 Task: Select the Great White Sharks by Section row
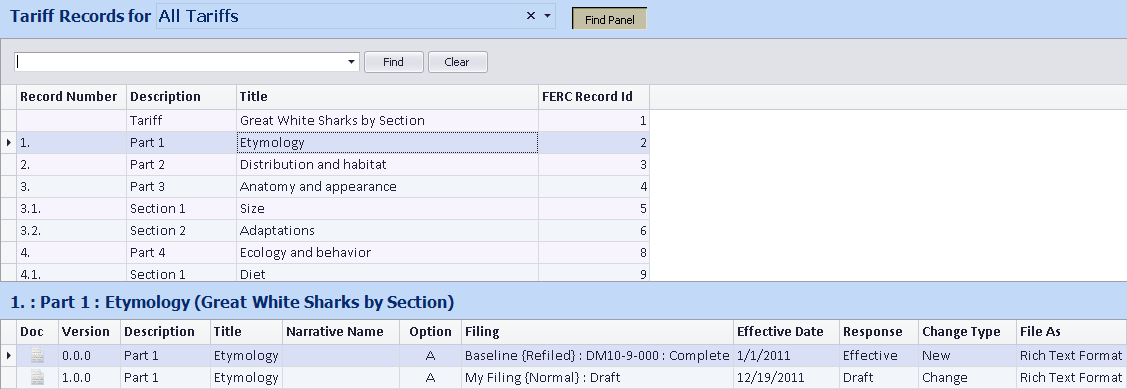pyautogui.click(x=325, y=121)
